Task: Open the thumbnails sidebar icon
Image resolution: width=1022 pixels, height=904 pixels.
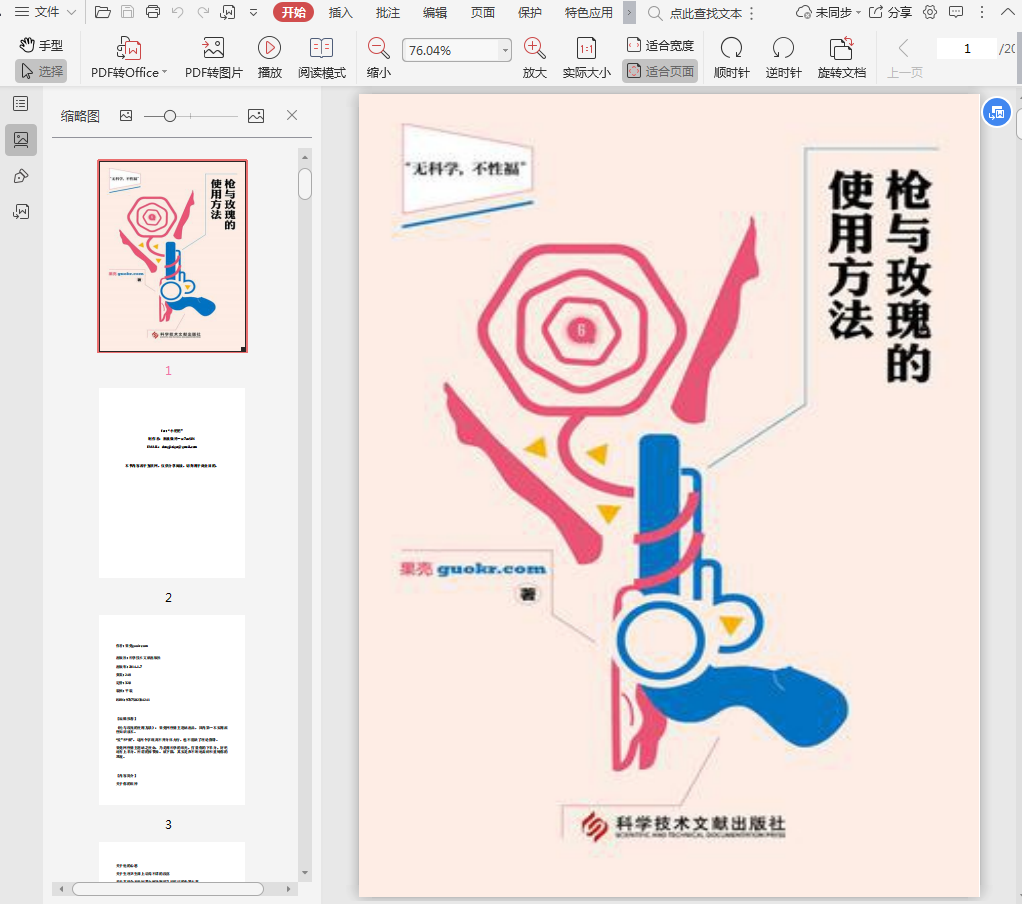Action: click(x=21, y=139)
